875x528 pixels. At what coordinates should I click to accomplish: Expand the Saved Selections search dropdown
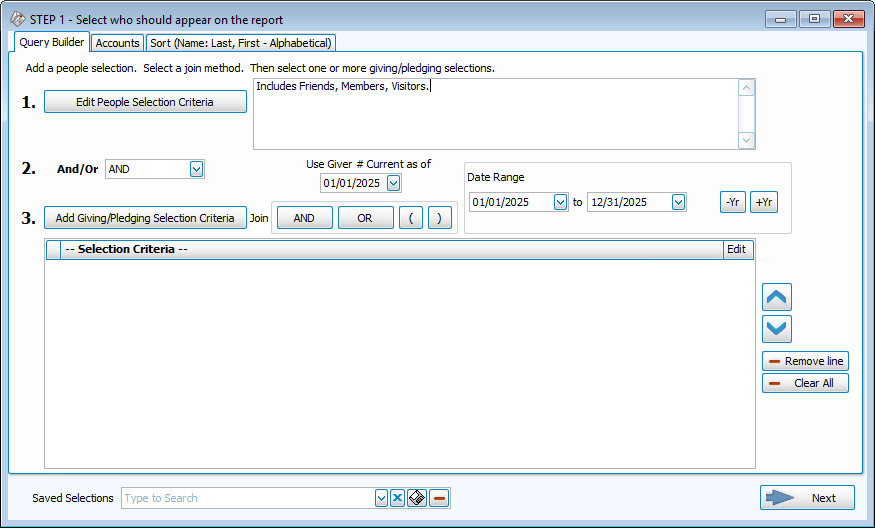381,498
